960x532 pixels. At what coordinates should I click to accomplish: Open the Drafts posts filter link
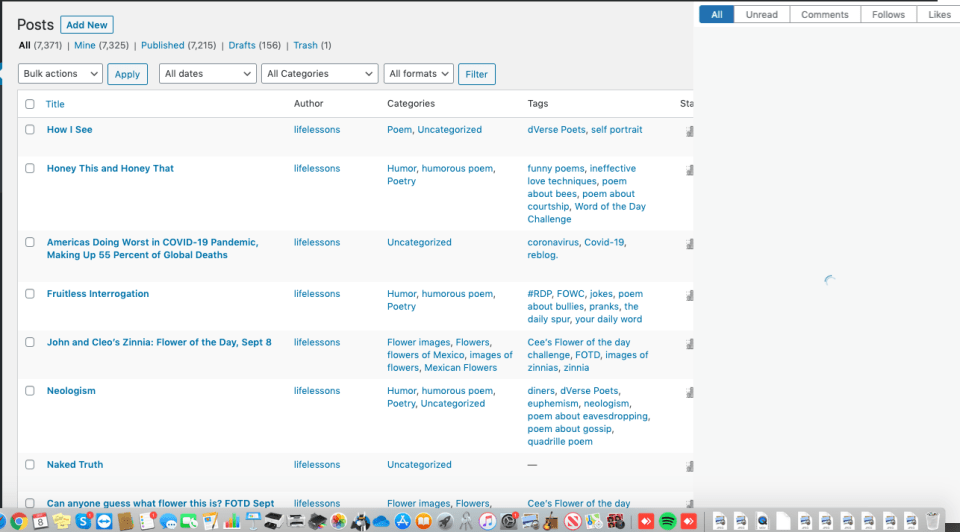pyautogui.click(x=241, y=46)
